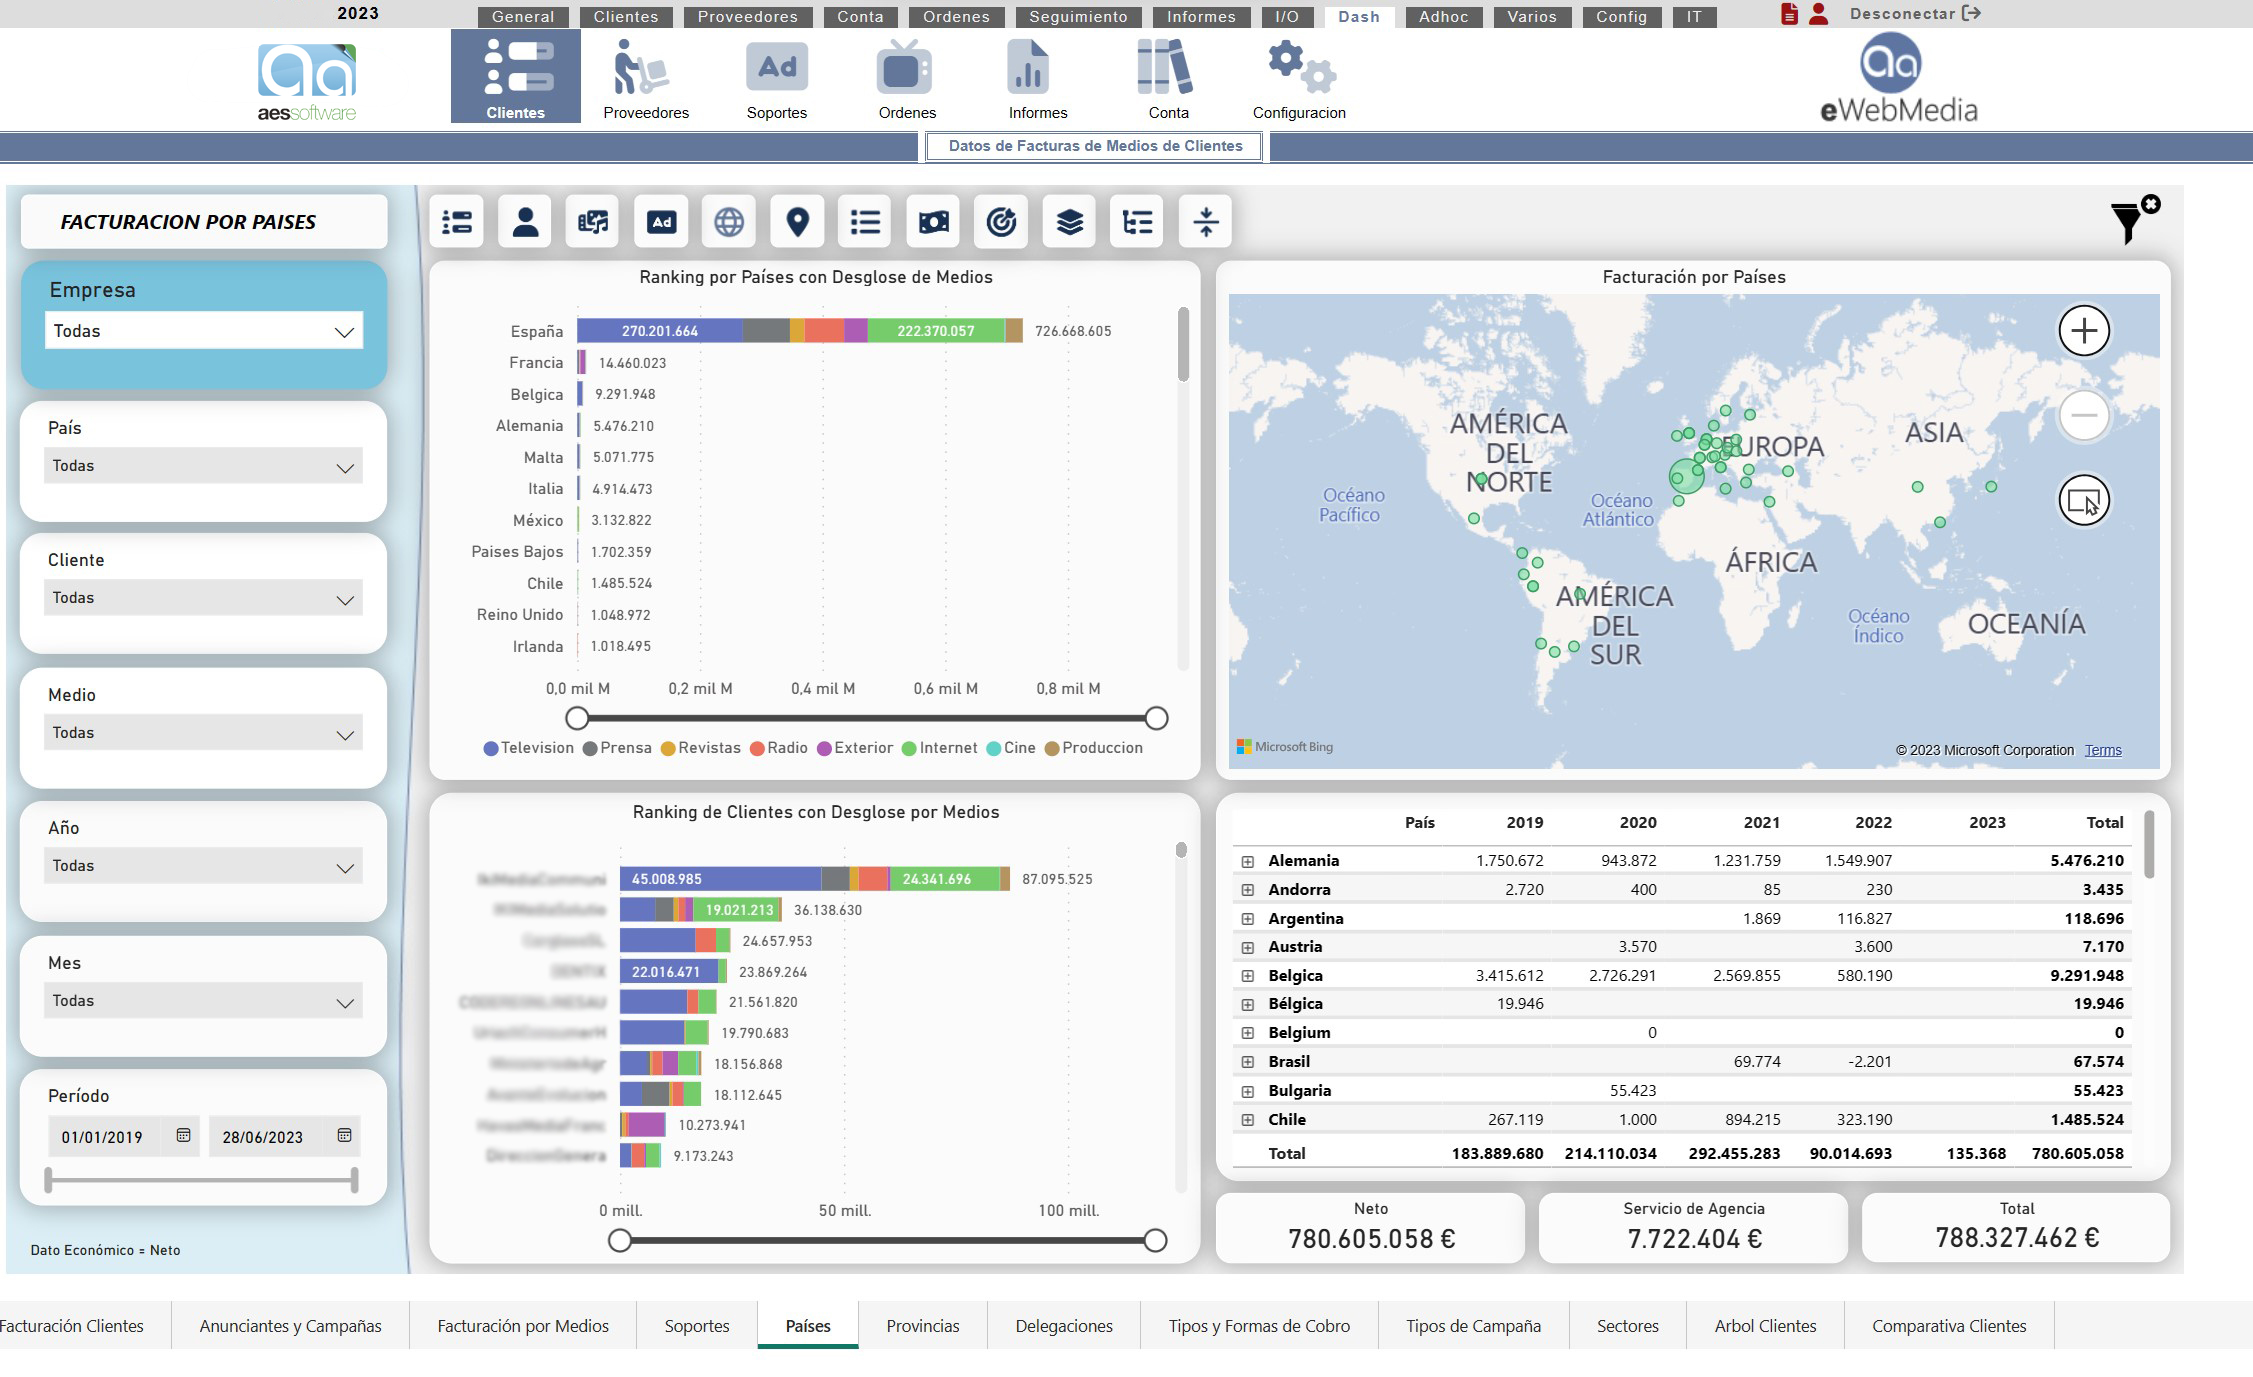Viewport: 2253px width, 1377px height.
Task: Click the person silhouette toolbar icon
Action: pos(525,221)
